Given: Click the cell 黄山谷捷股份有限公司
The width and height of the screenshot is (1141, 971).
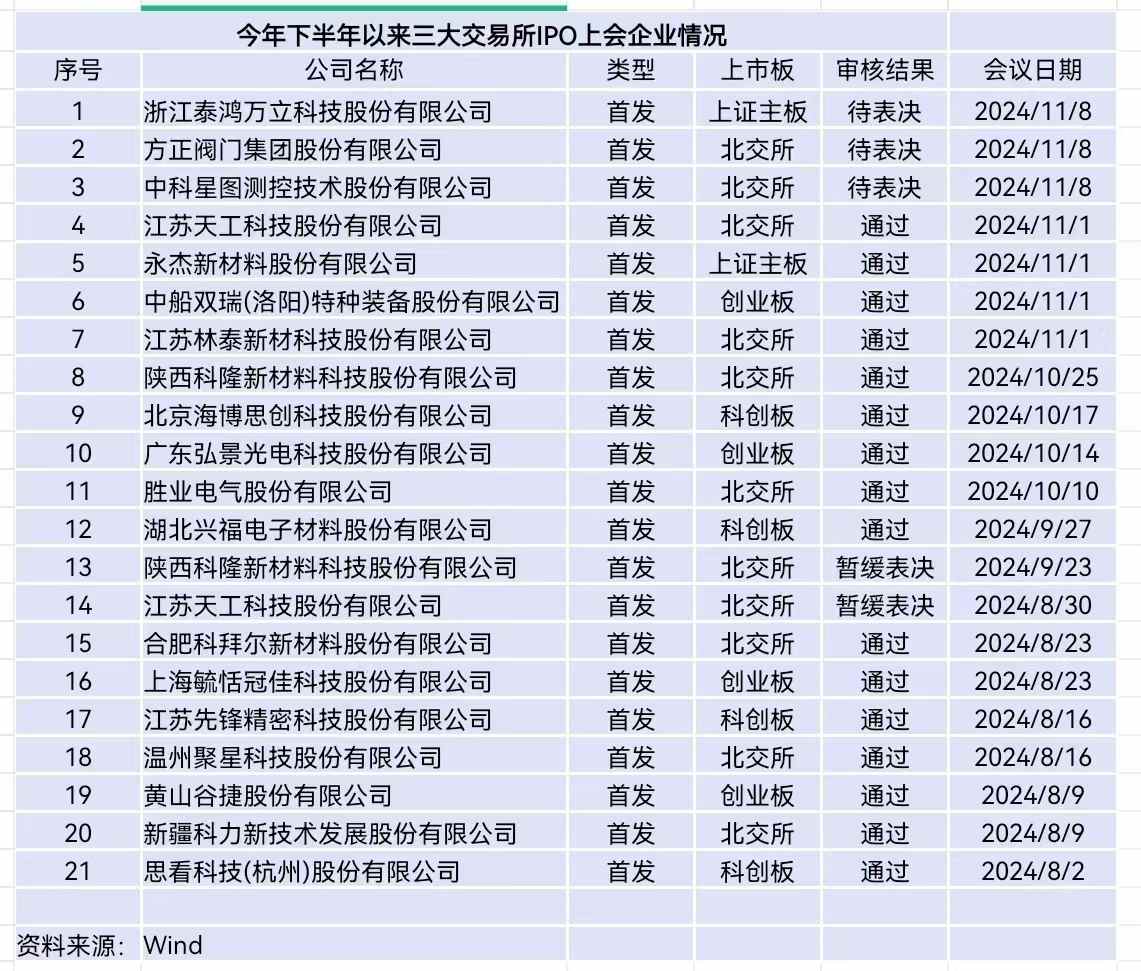Looking at the screenshot, I should [354, 795].
